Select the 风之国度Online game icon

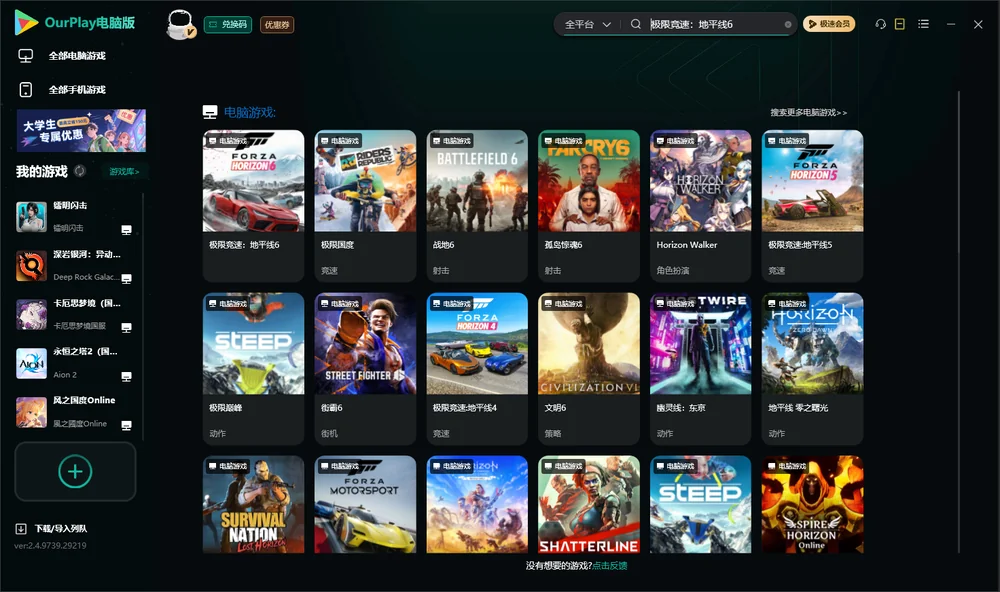pyautogui.click(x=31, y=412)
